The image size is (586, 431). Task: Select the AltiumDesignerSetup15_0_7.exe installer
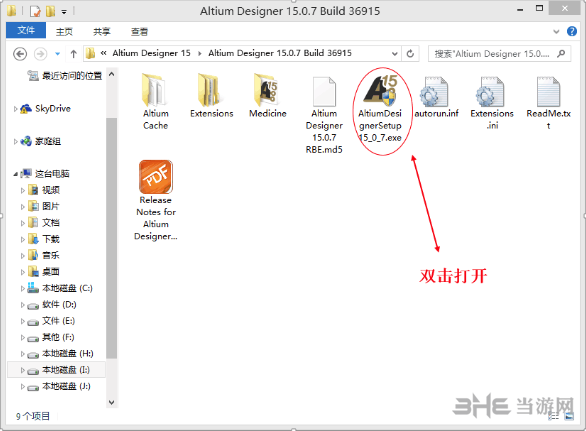tap(380, 109)
